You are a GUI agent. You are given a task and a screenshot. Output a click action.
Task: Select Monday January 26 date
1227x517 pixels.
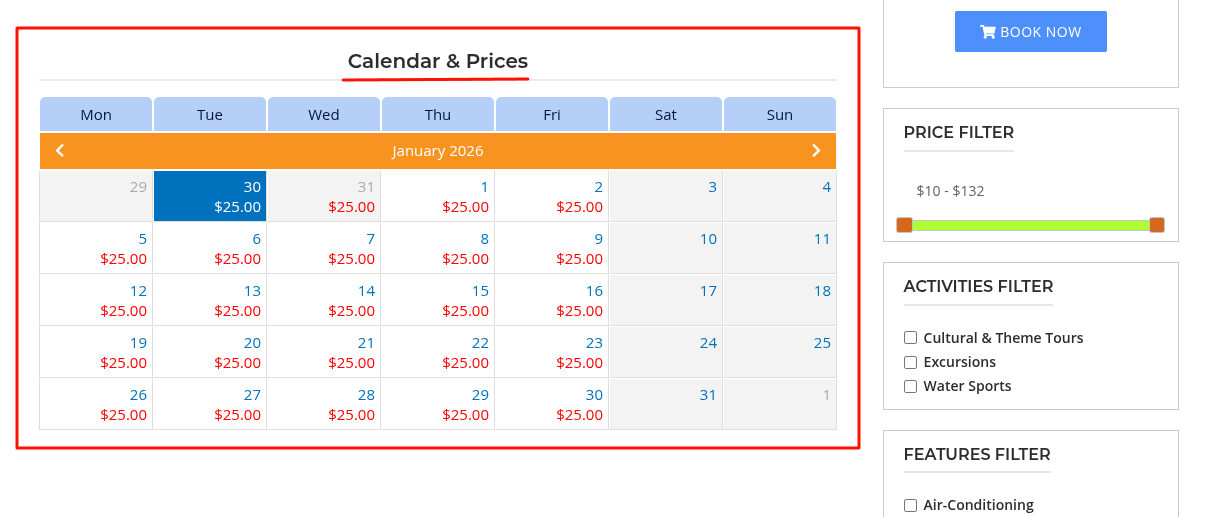[96, 404]
